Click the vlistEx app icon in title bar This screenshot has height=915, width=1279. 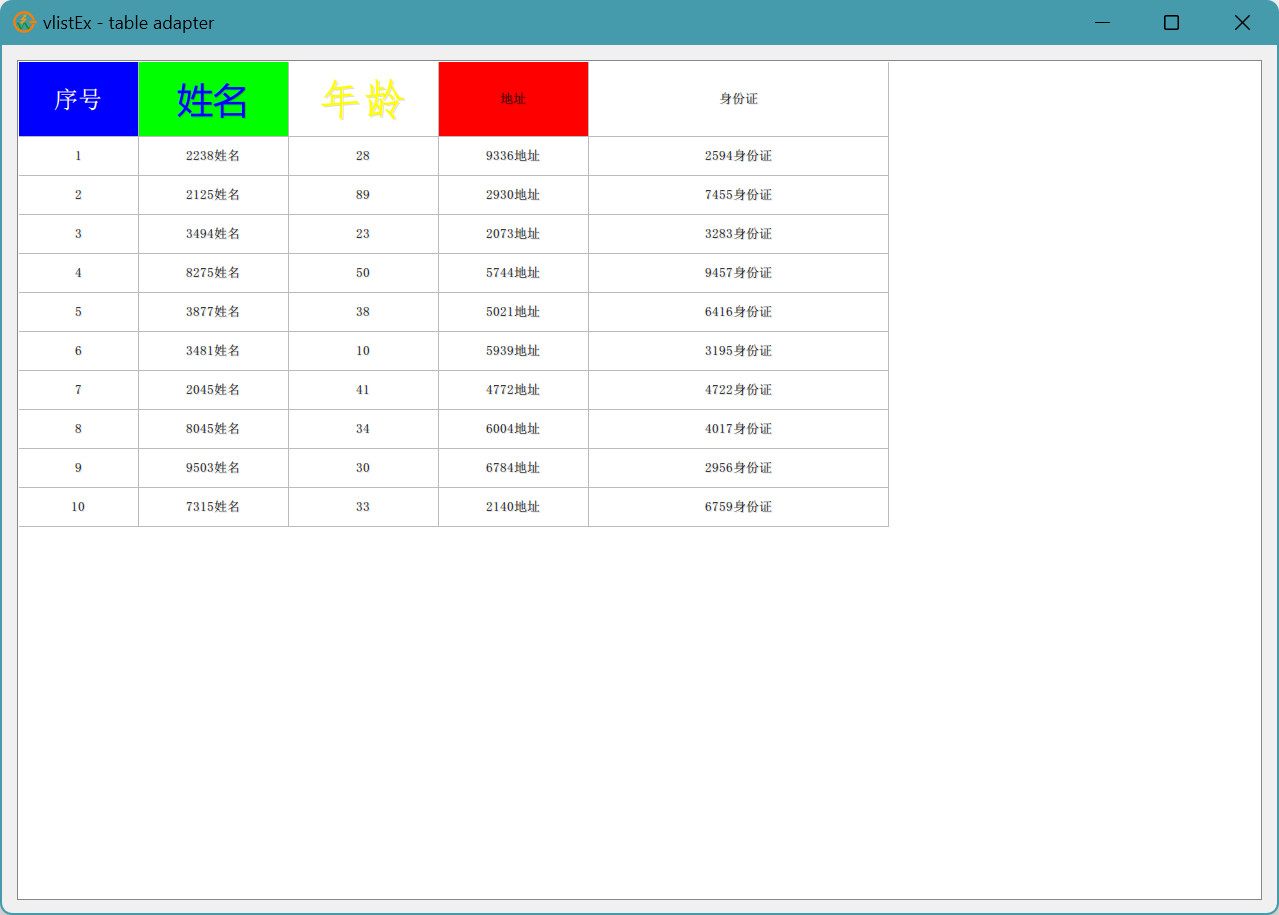point(24,22)
